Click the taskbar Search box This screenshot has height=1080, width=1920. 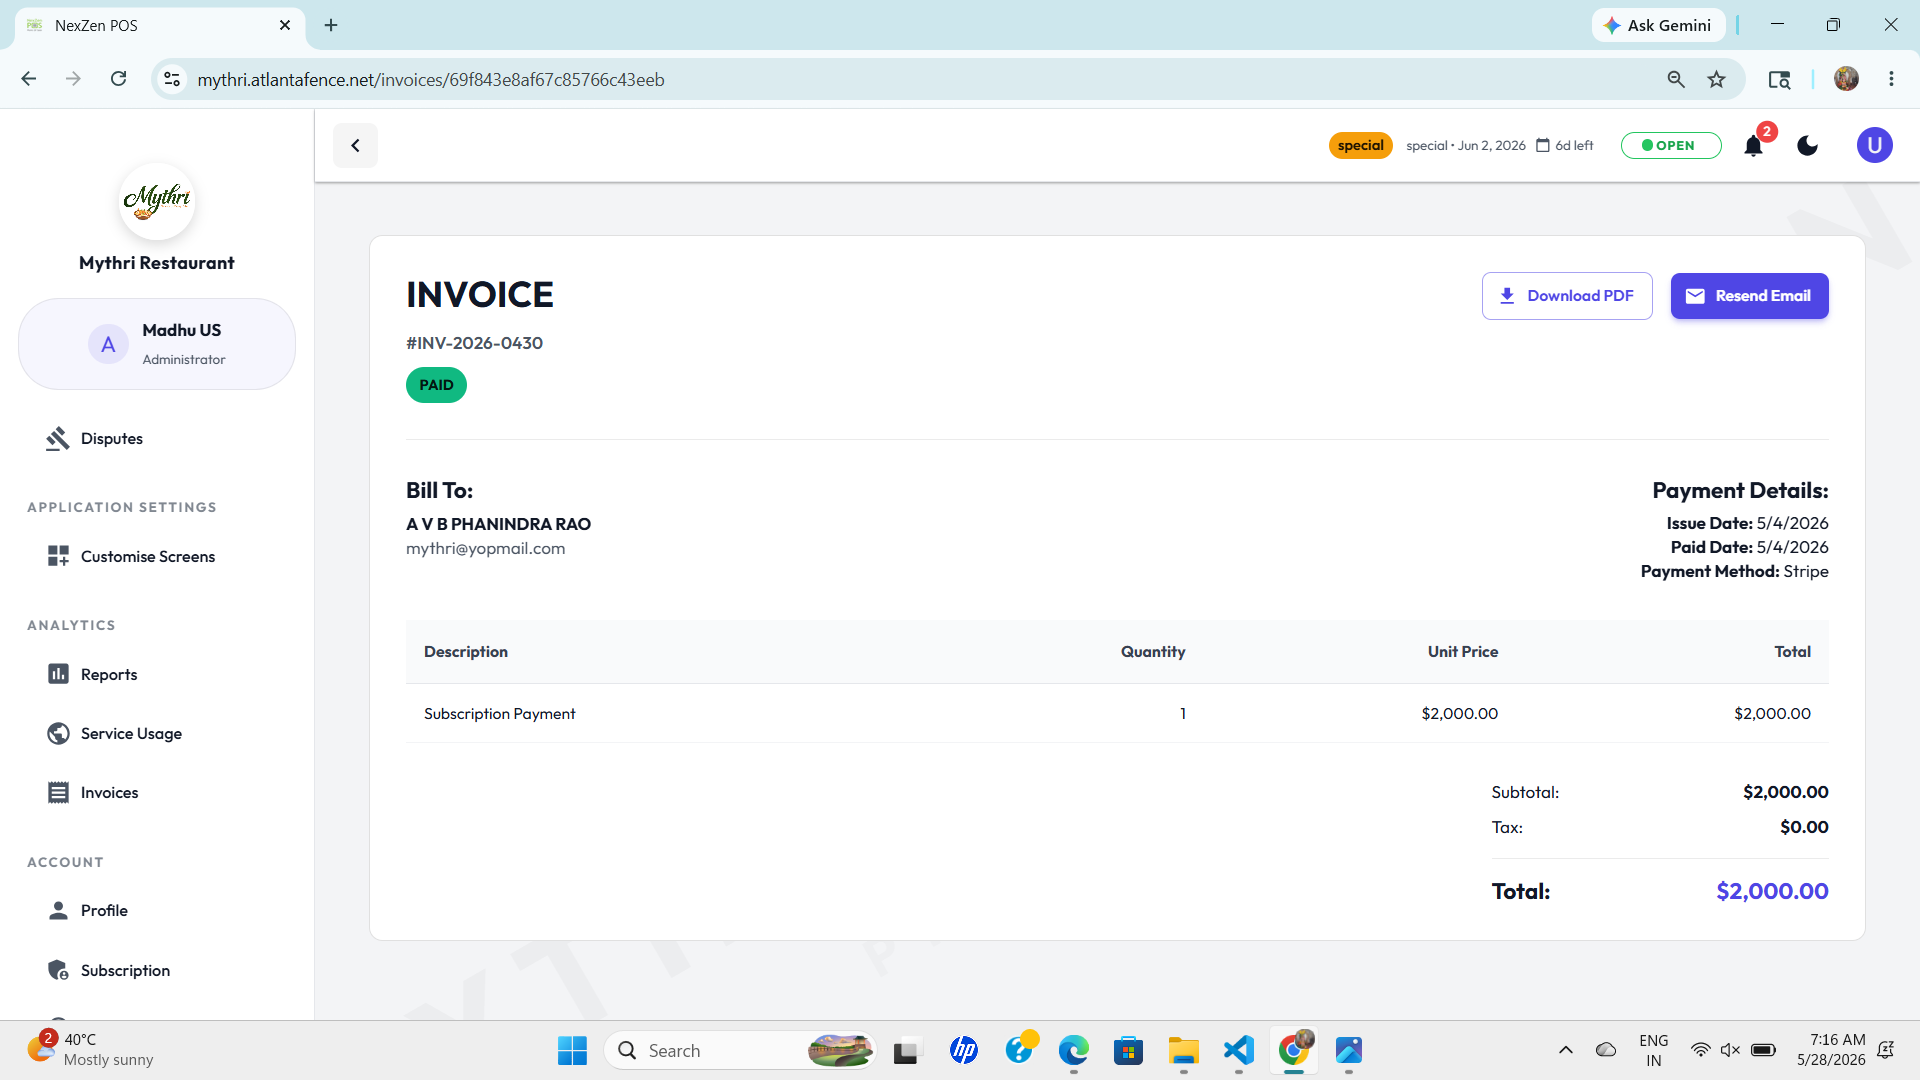(740, 1051)
